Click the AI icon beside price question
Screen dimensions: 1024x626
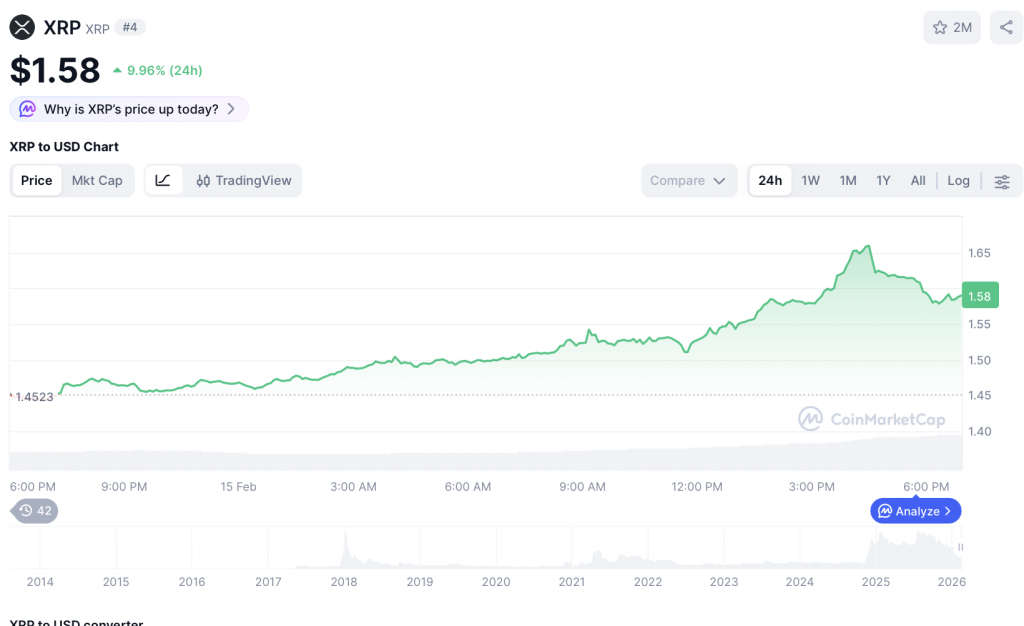(27, 109)
